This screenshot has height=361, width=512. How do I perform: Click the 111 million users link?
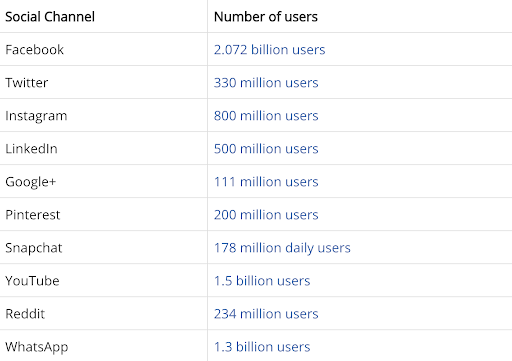(266, 182)
